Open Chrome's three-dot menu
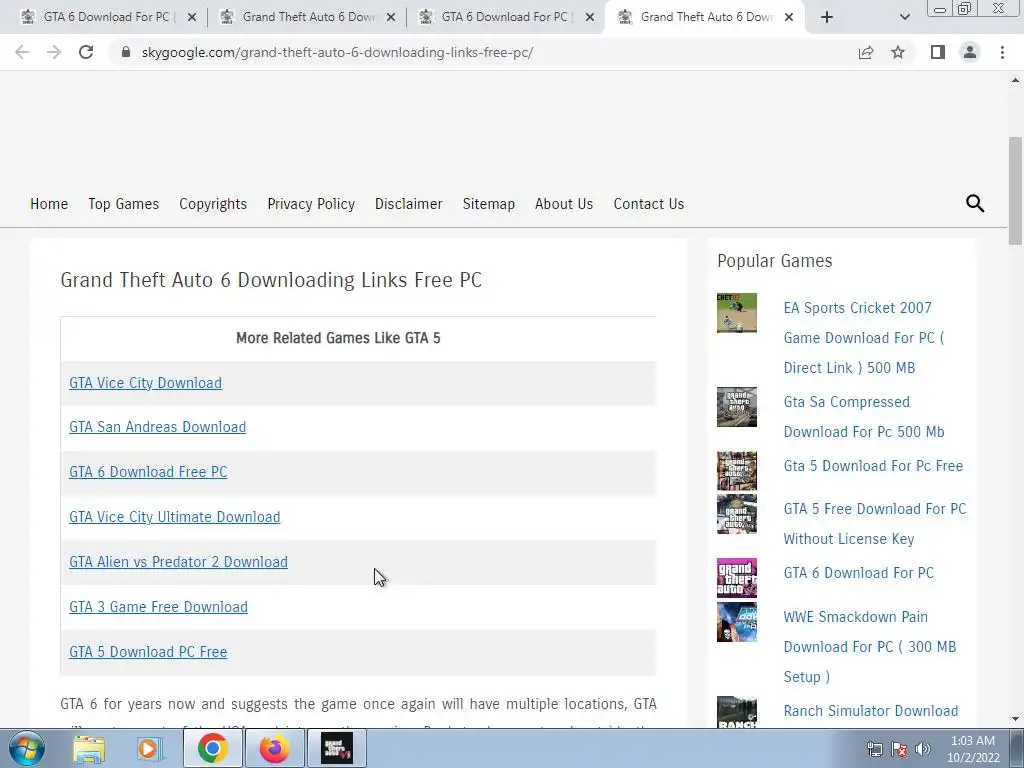 point(1002,52)
